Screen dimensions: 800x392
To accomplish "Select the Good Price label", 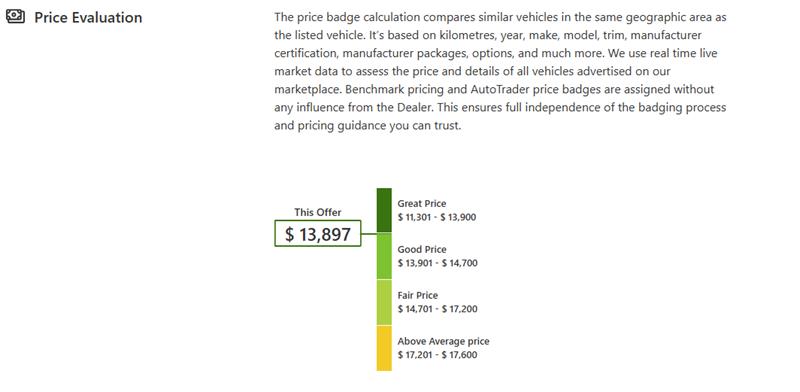I will point(422,250).
